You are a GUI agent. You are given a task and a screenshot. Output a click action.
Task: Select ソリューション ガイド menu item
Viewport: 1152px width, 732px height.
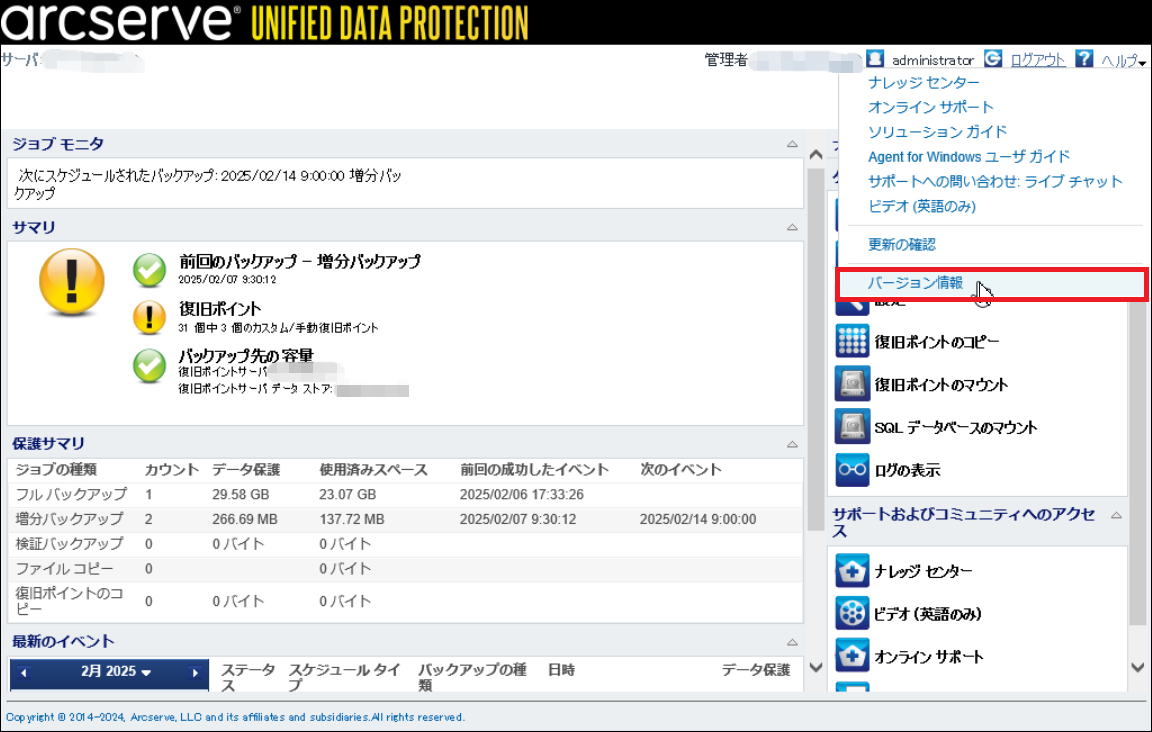pyautogui.click(x=937, y=132)
